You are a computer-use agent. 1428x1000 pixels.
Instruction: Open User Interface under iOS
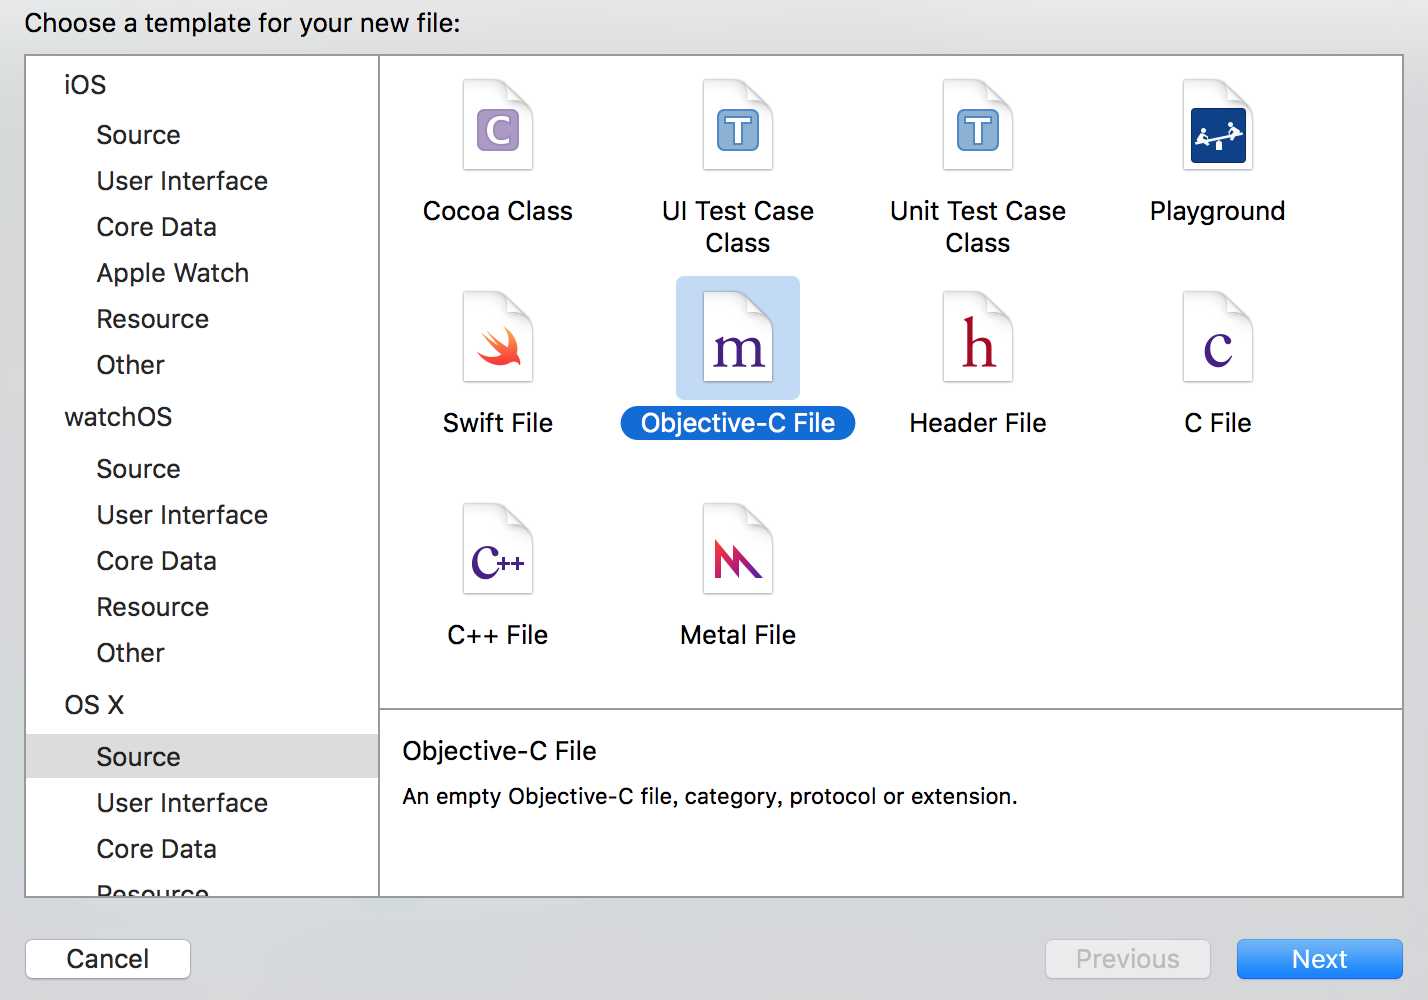point(182,181)
